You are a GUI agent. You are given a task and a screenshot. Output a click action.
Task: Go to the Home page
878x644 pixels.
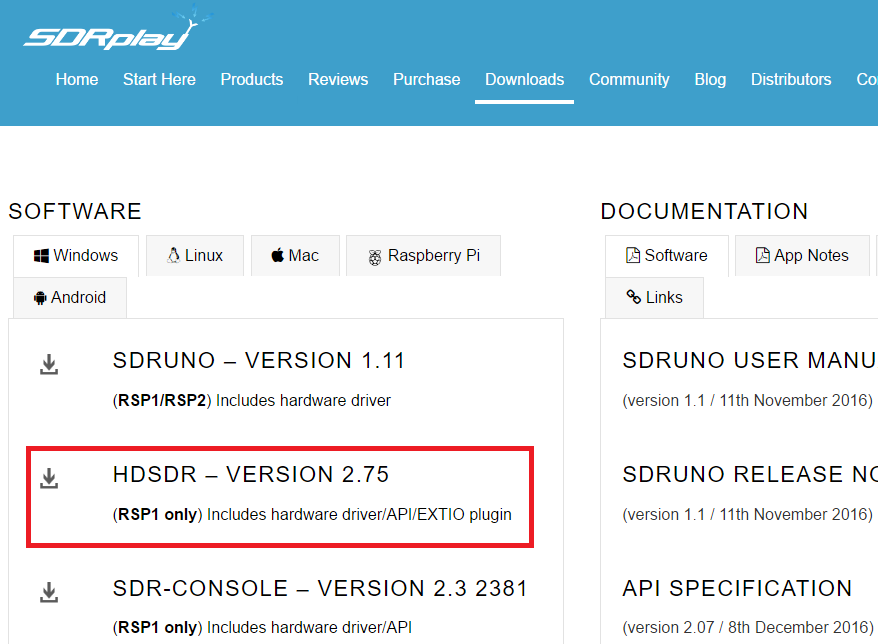click(77, 80)
